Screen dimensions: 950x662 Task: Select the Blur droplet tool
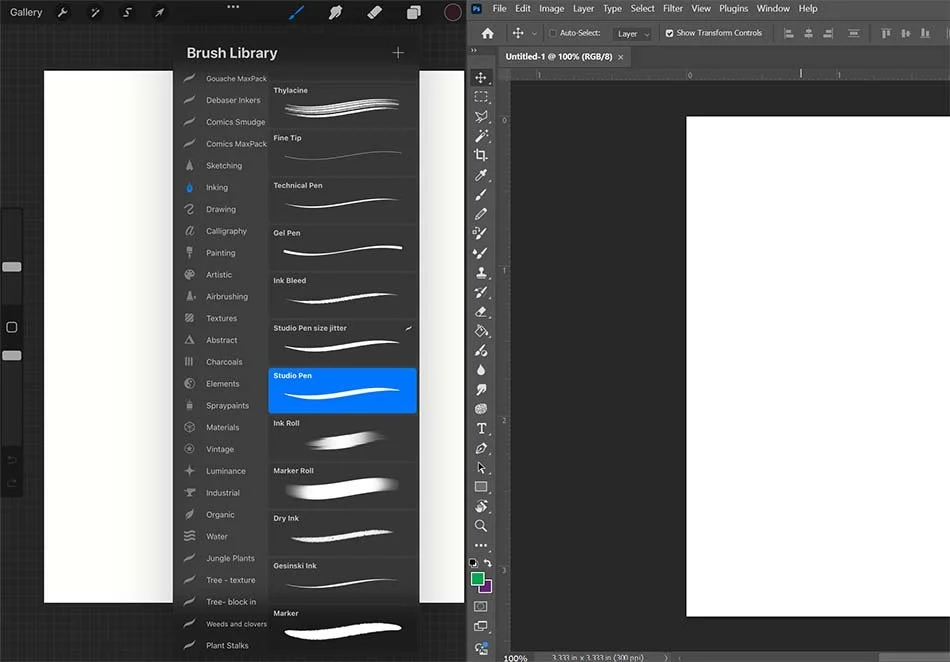coord(481,370)
